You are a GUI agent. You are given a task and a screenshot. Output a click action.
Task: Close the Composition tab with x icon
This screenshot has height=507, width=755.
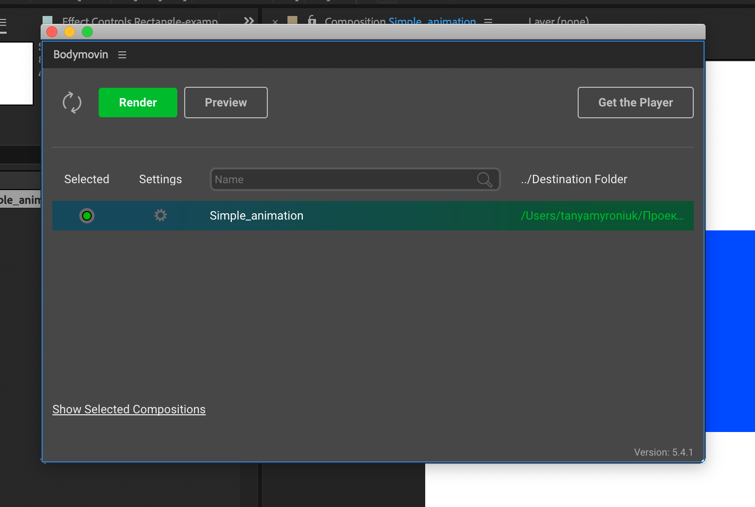point(275,21)
